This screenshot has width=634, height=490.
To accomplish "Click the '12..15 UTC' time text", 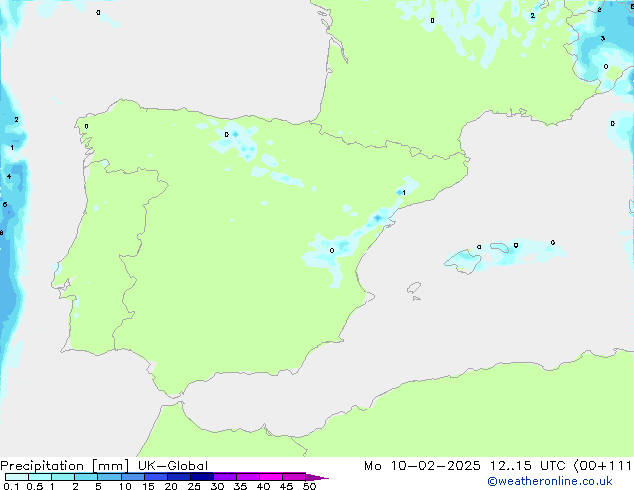I will click(527, 466).
